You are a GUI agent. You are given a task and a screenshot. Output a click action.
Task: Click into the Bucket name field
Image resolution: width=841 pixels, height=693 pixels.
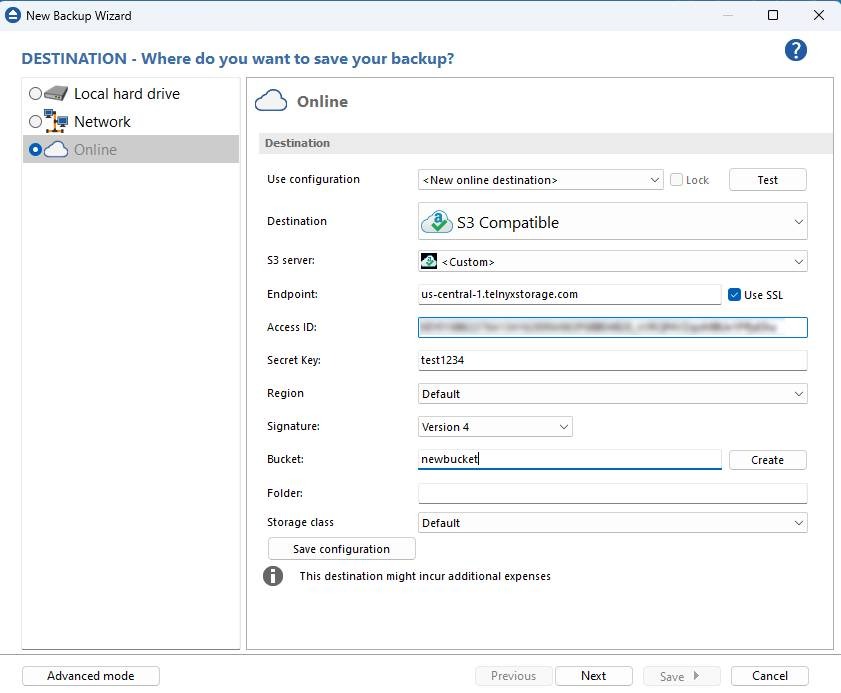570,460
